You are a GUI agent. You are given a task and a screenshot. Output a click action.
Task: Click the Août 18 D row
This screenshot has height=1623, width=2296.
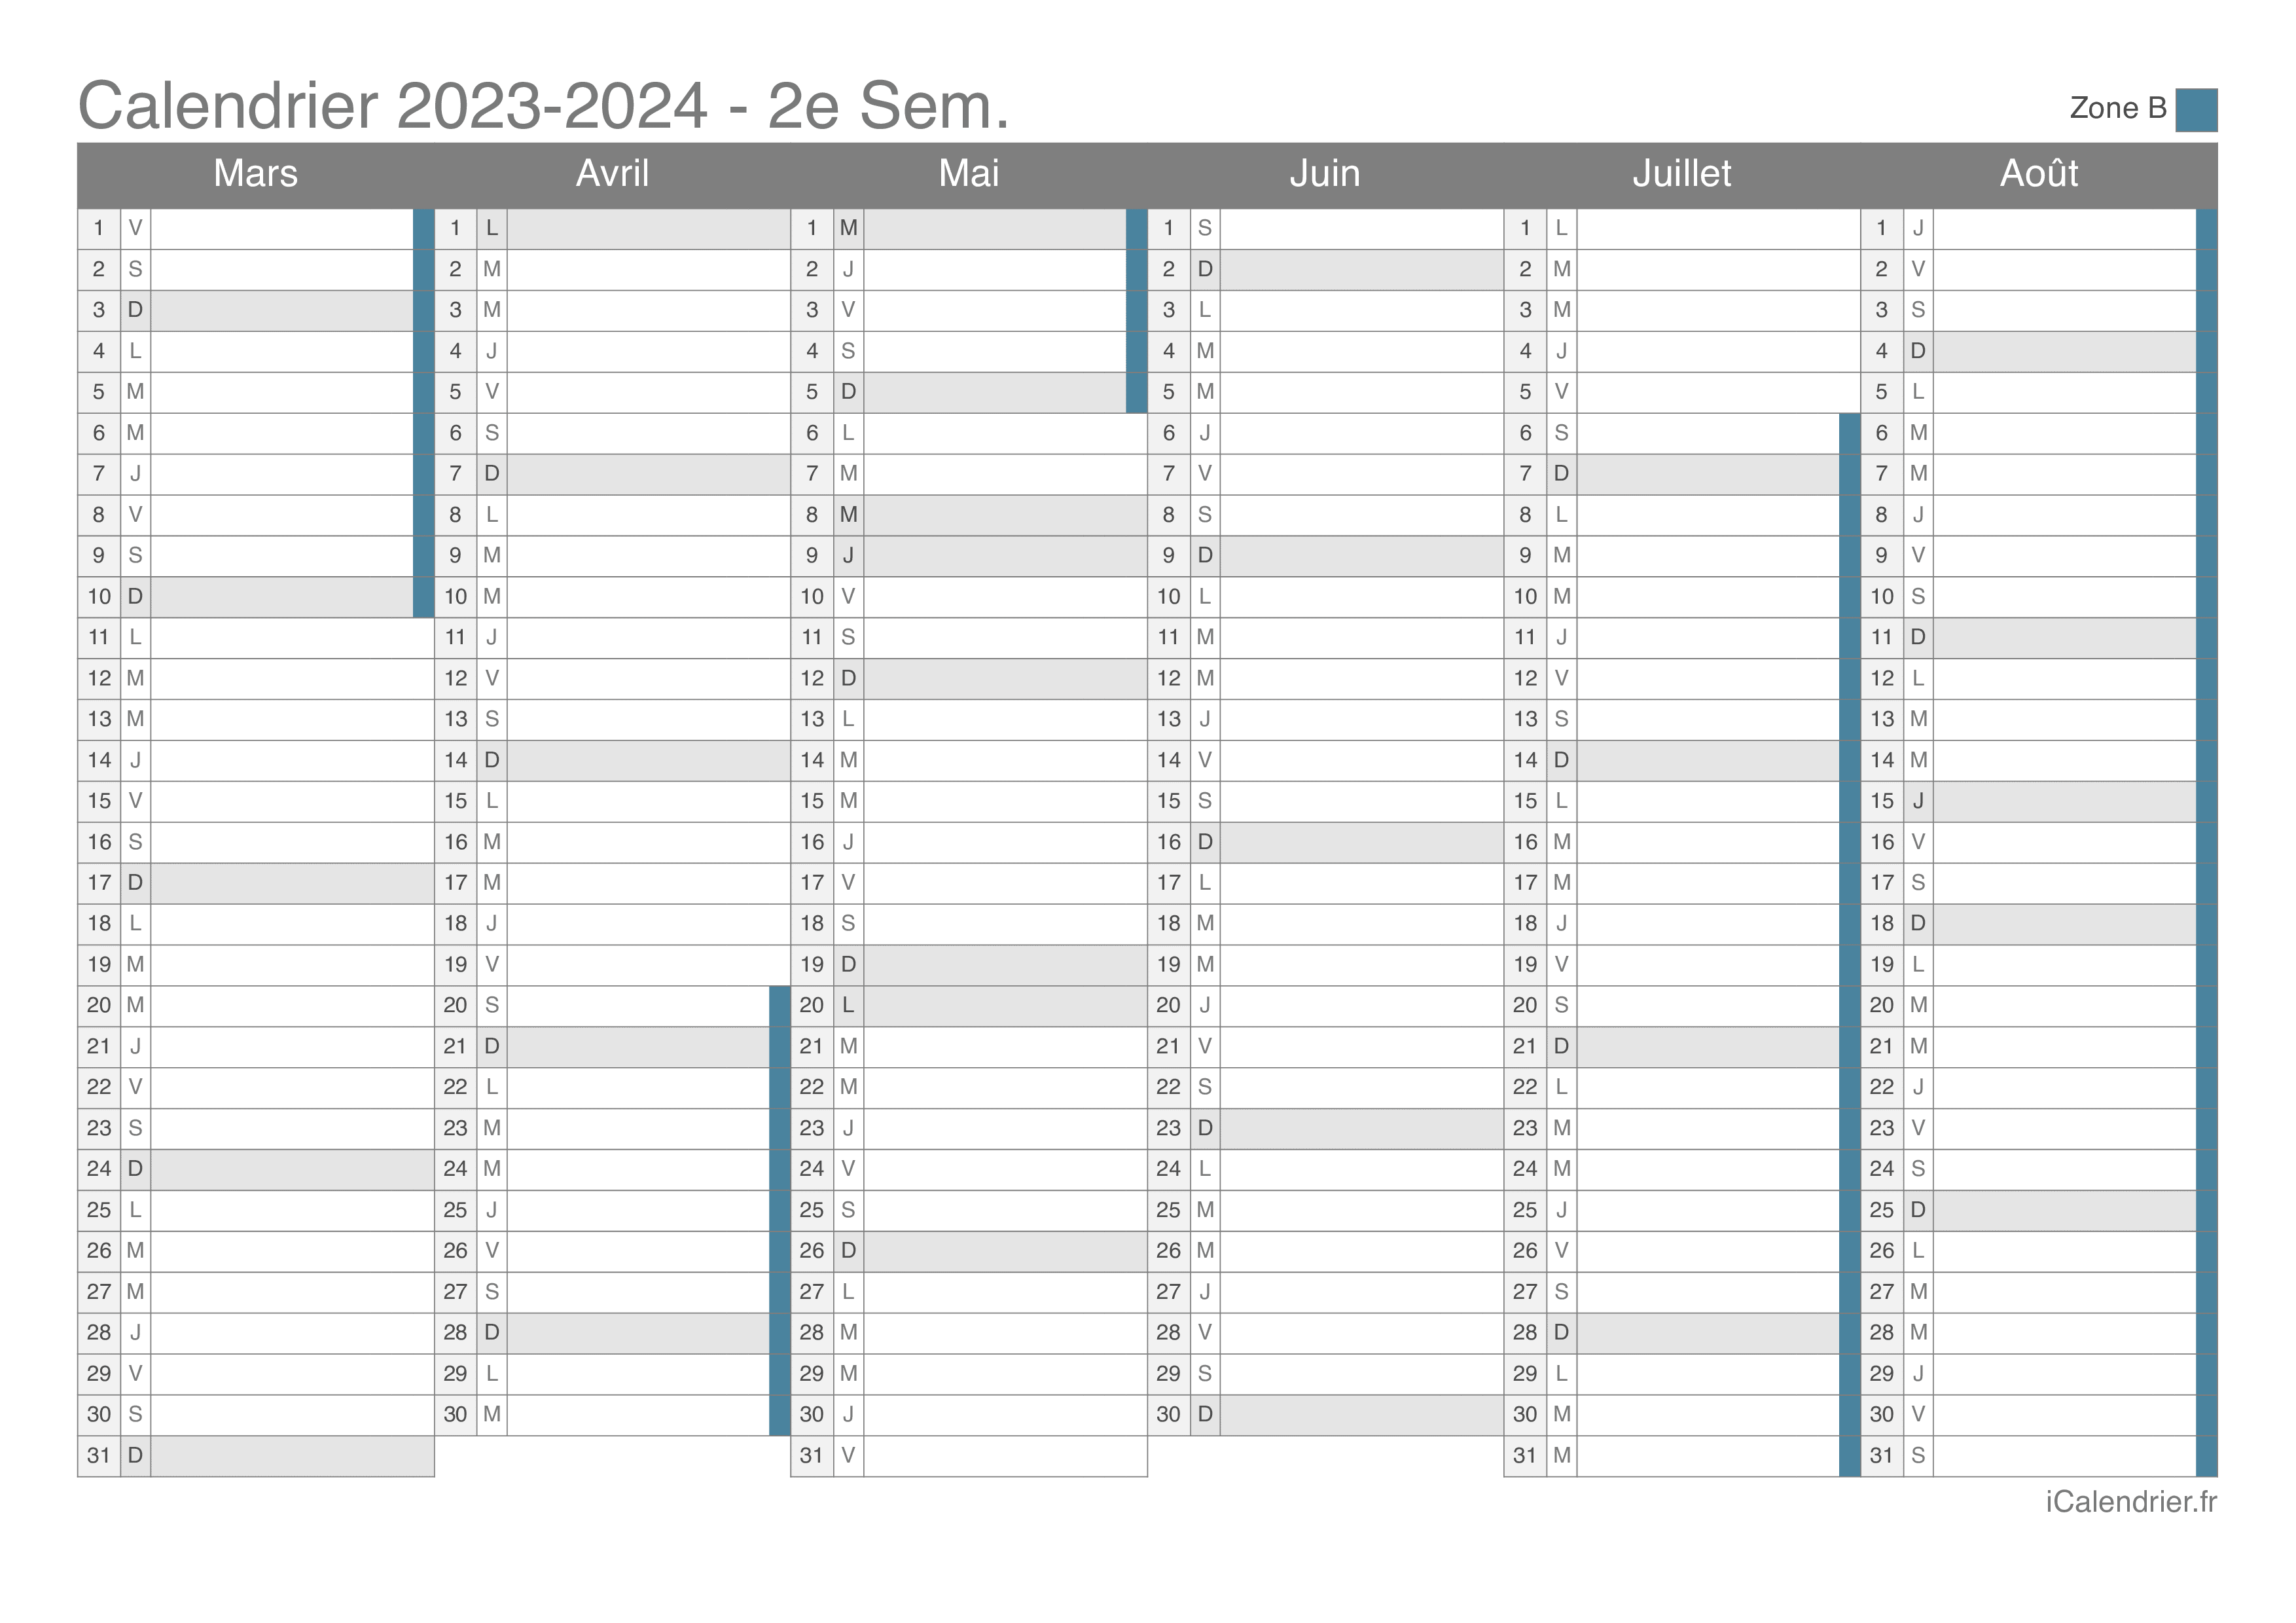coord(2039,924)
